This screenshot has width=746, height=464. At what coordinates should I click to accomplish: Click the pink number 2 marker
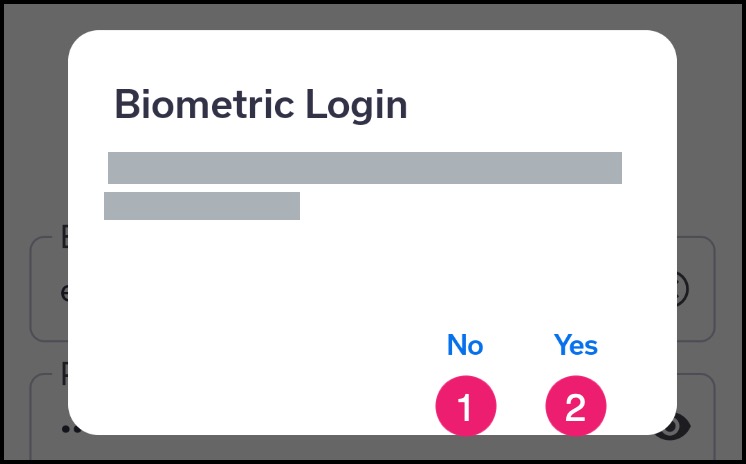pos(576,406)
